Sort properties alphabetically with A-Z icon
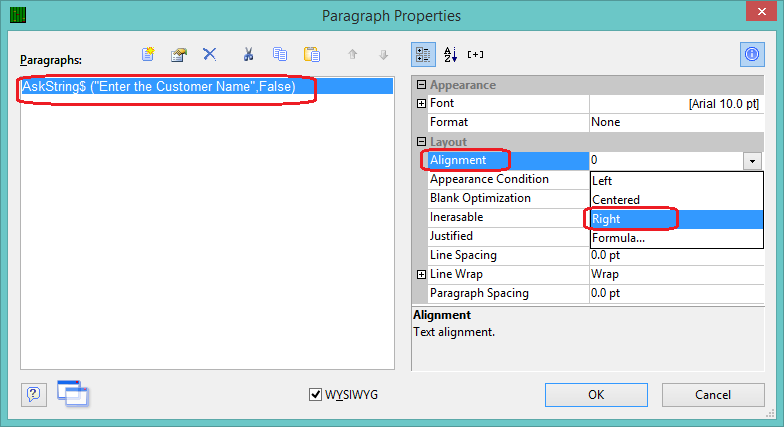Screen dimensions: 784x427 [x=450, y=54]
